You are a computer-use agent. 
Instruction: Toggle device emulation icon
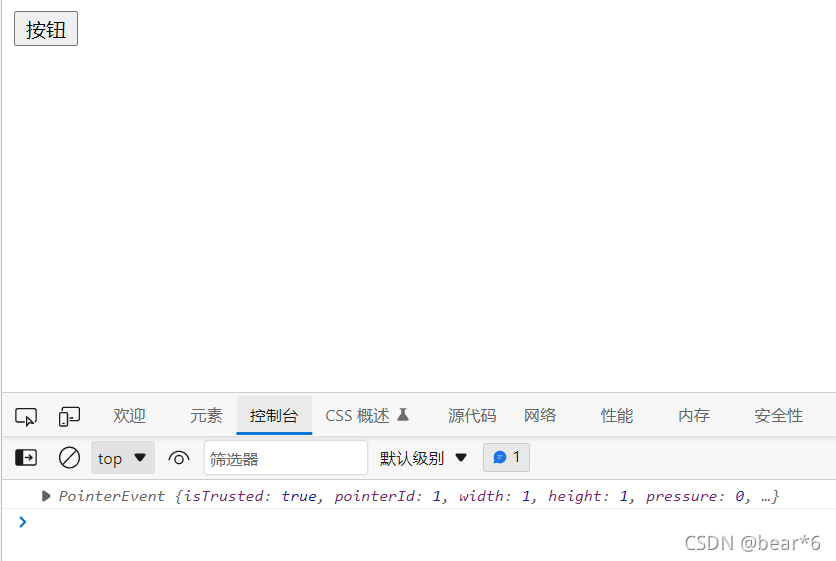point(69,416)
